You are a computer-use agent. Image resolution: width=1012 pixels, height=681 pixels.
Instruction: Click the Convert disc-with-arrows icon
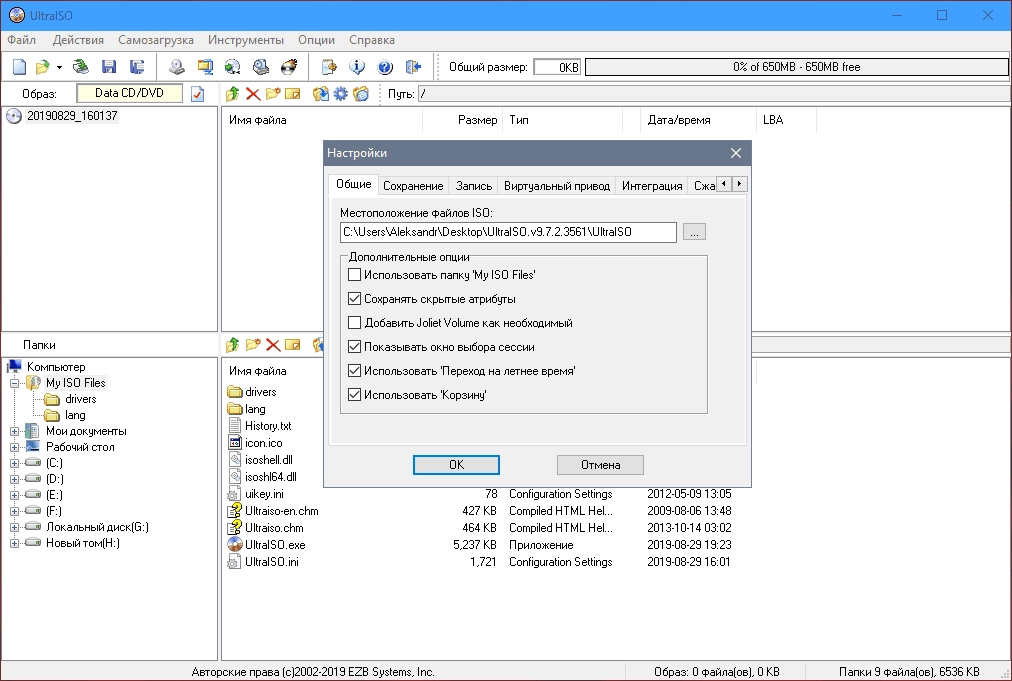(232, 66)
